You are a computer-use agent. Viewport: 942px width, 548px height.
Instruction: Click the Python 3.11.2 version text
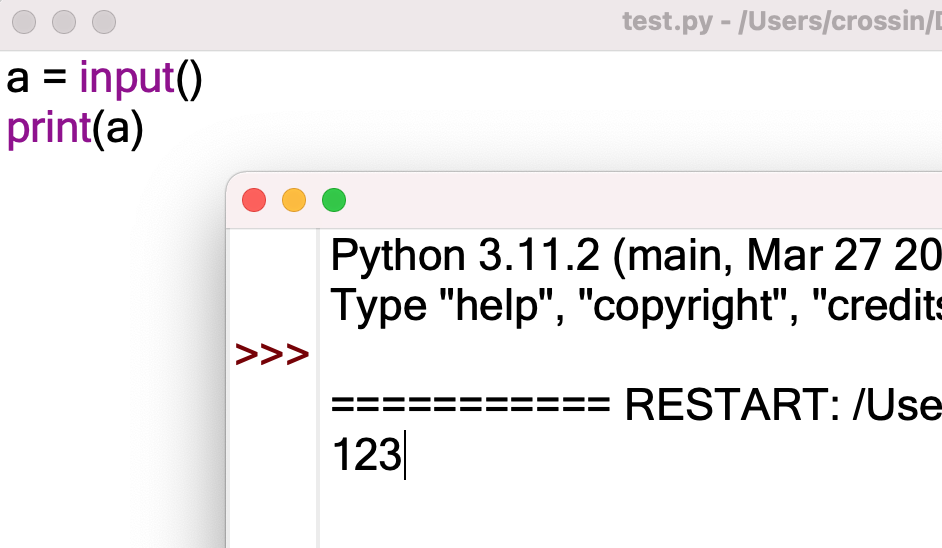[x=465, y=256]
